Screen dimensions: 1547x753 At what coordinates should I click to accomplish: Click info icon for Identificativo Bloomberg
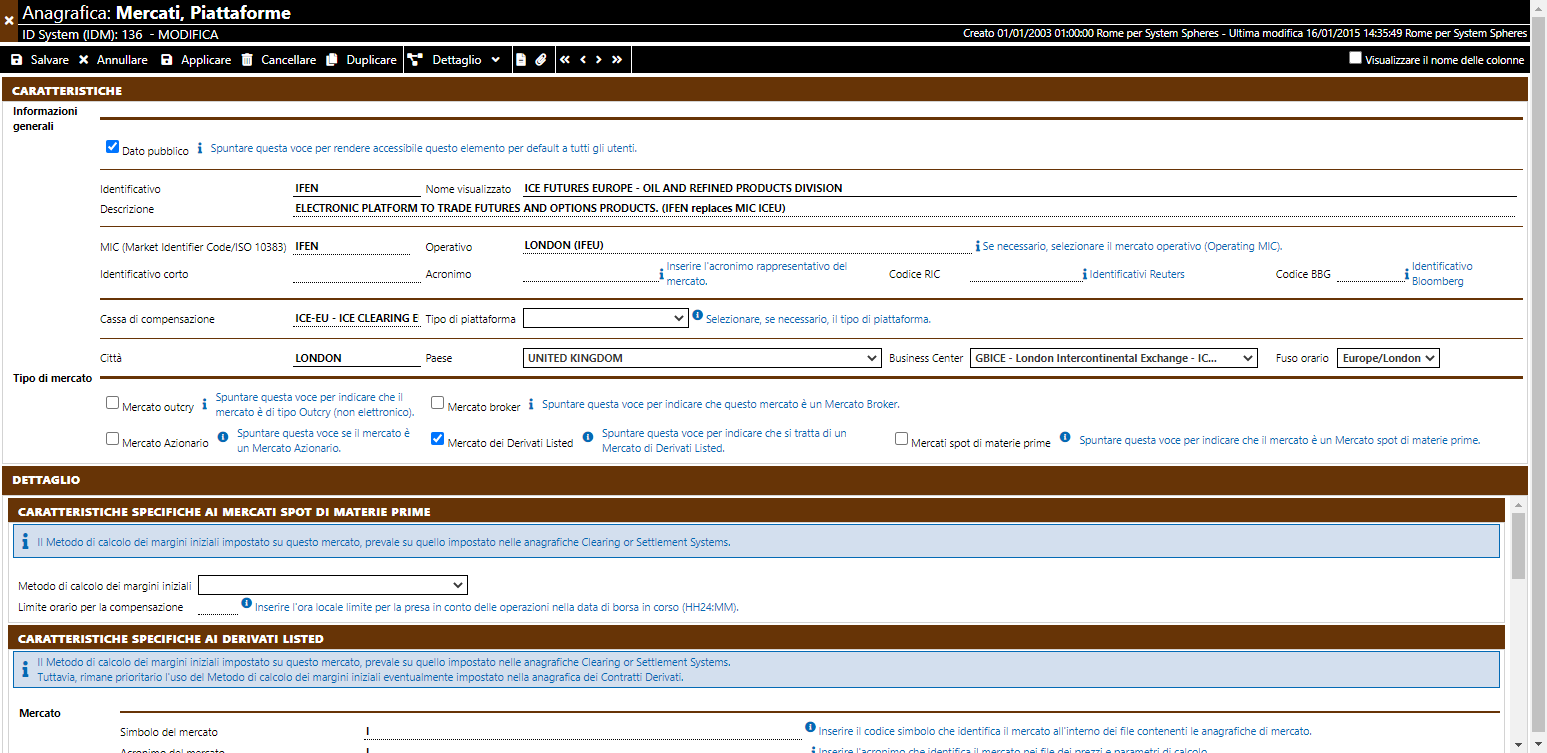1406,274
